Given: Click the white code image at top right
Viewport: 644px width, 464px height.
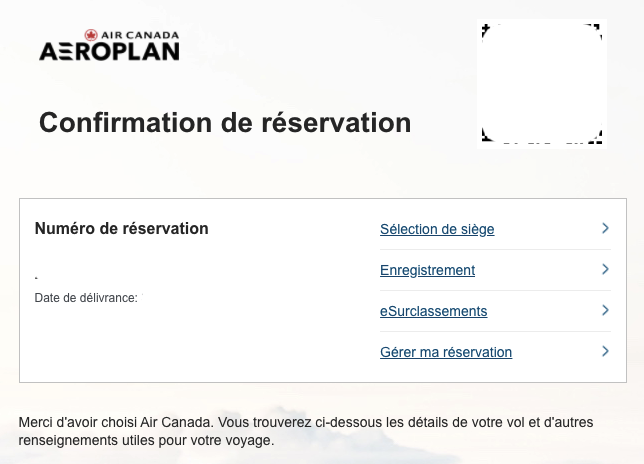Looking at the screenshot, I should tap(541, 80).
